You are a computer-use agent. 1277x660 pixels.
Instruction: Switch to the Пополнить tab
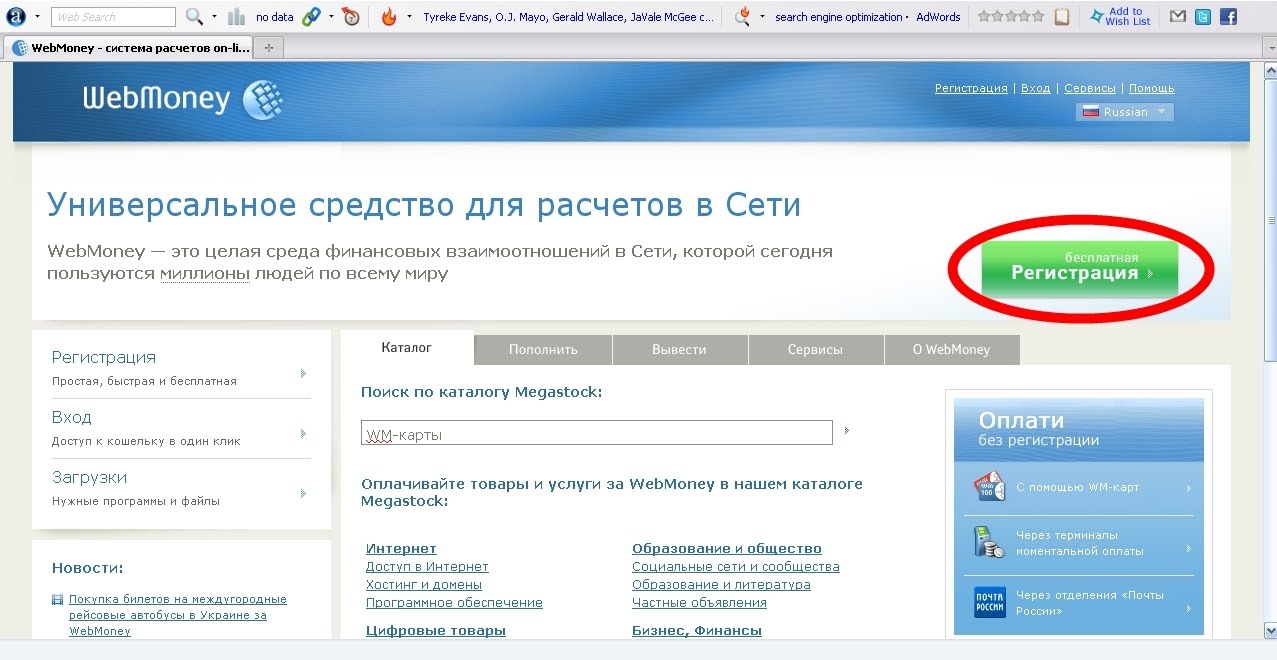(543, 350)
